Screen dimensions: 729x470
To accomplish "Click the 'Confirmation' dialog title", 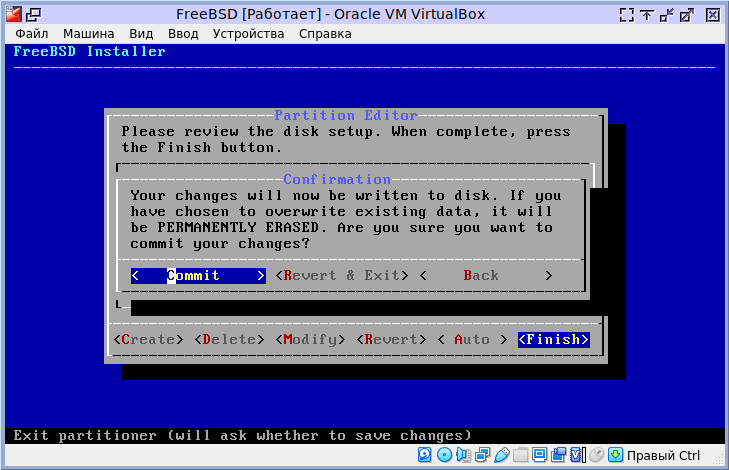I will [x=337, y=179].
